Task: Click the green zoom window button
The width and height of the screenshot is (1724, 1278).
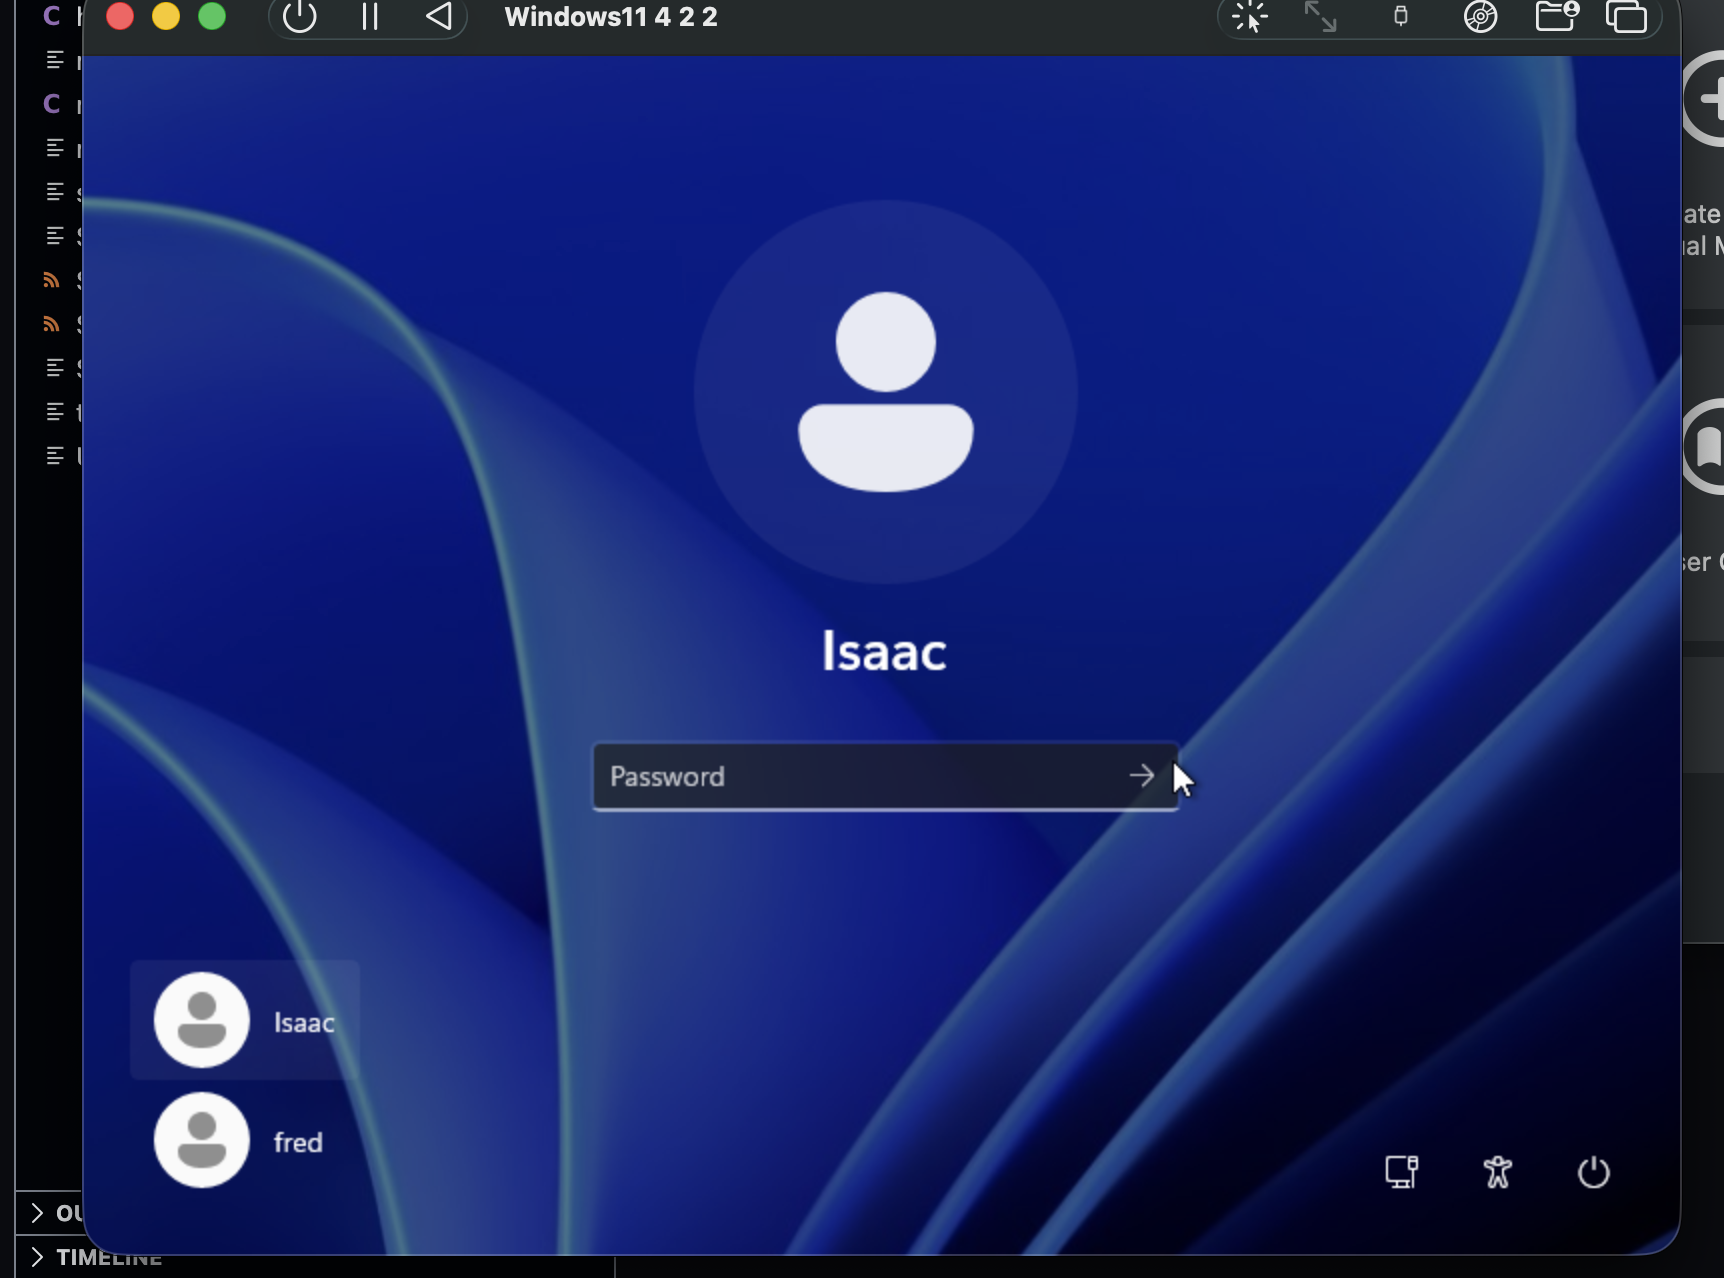Action: (x=212, y=16)
